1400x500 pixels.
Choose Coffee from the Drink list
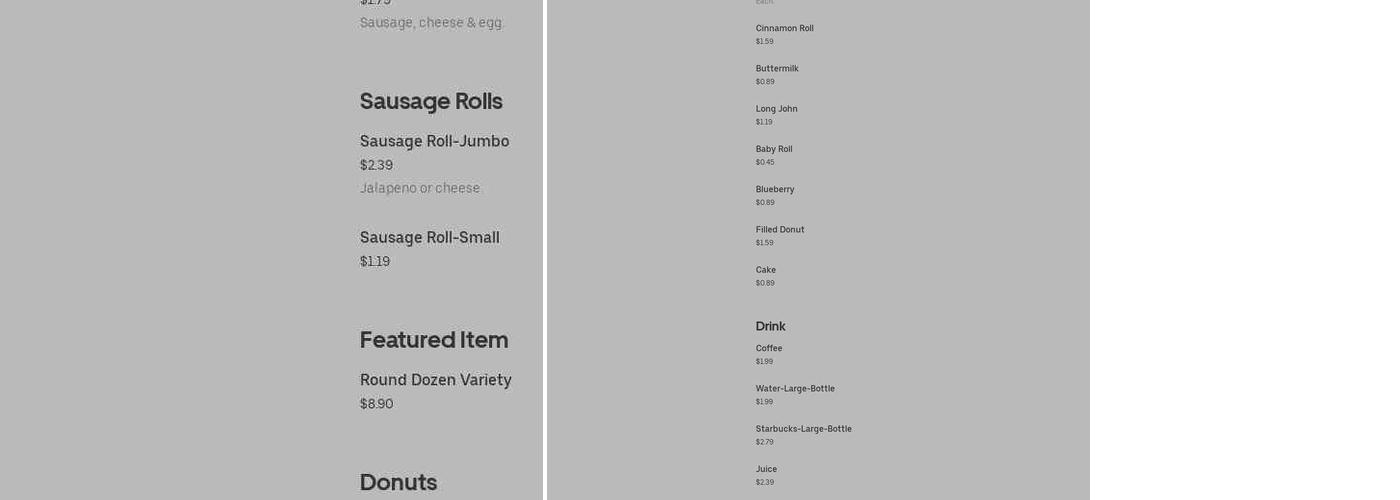pyautogui.click(x=769, y=349)
